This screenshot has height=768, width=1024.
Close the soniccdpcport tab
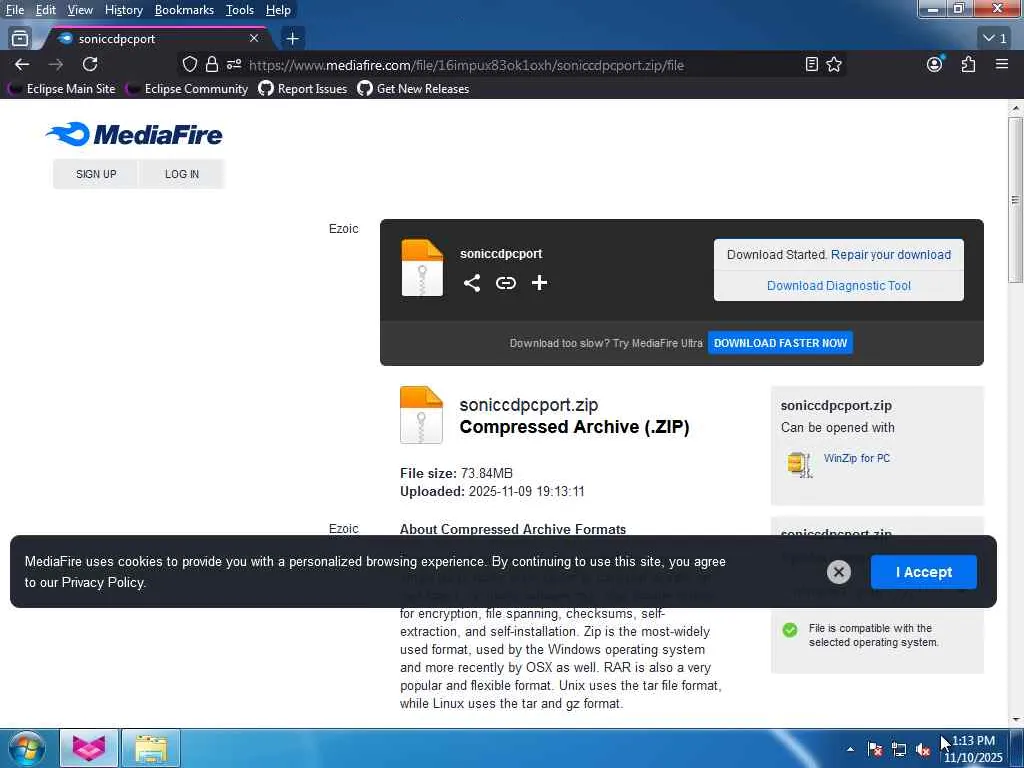(x=254, y=39)
